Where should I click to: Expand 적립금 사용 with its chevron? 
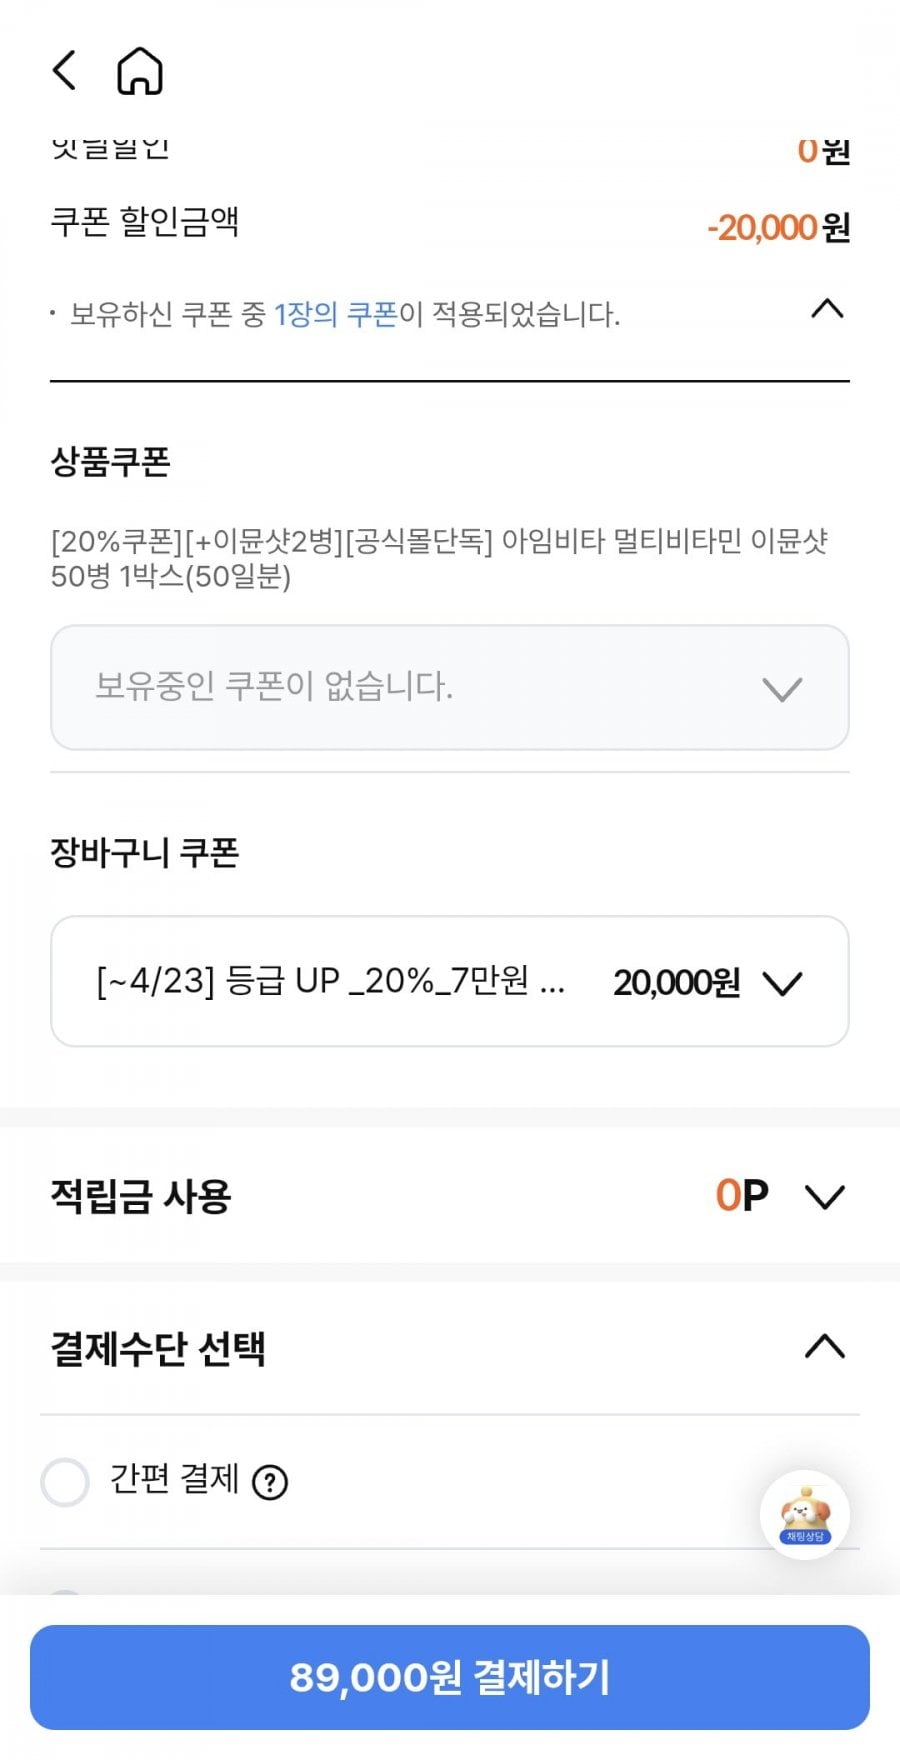(825, 1196)
